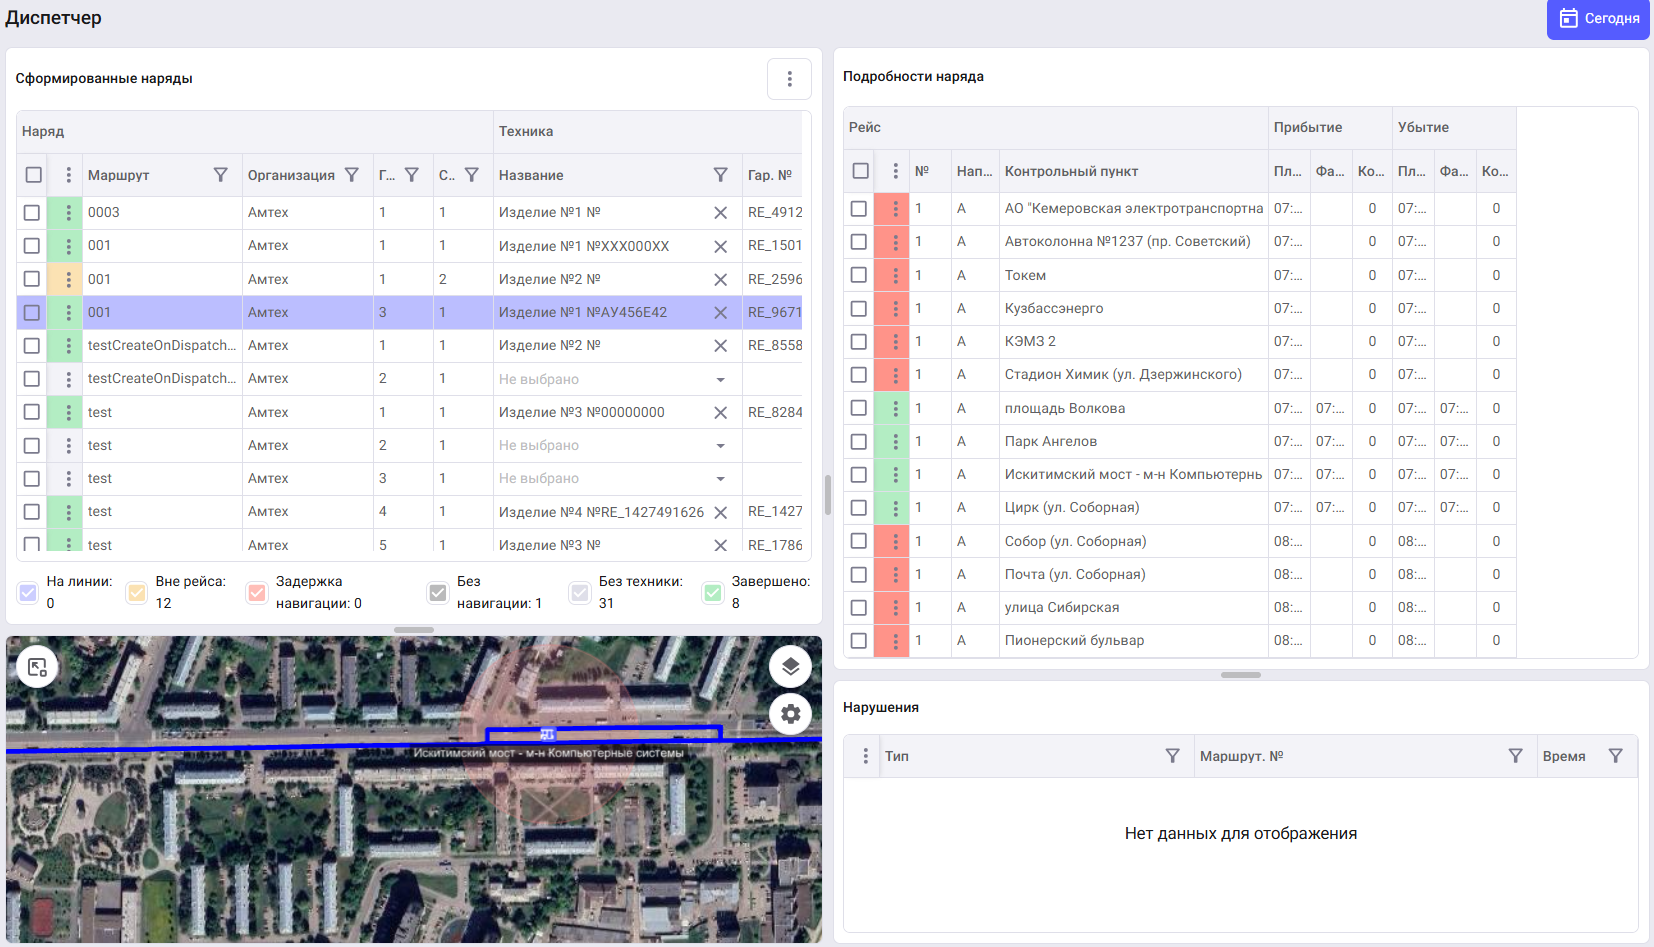Filter violations by Маршрут. №
1654x947 pixels.
point(1516,756)
